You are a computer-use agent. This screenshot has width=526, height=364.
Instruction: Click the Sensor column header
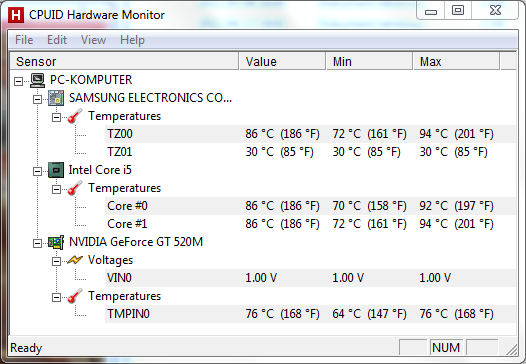124,61
